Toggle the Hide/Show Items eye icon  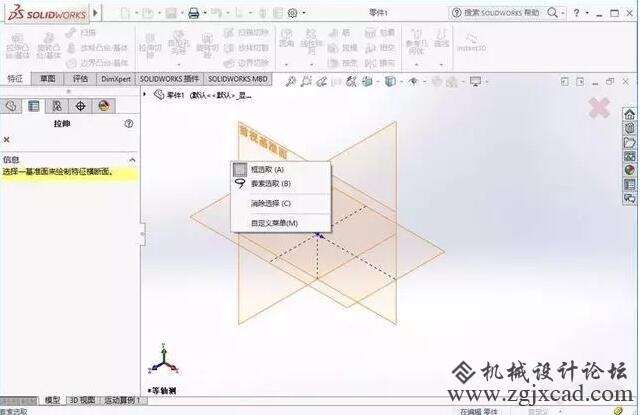click(x=413, y=81)
